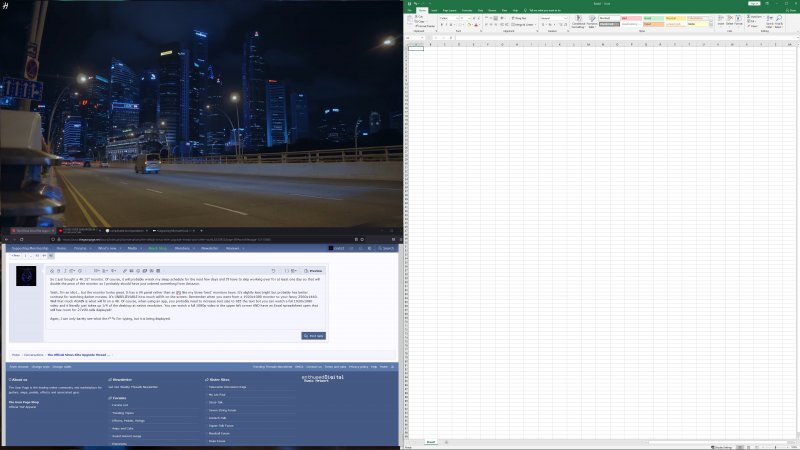
Task: Click Format as Table in Excel ribbon
Action: (x=592, y=21)
